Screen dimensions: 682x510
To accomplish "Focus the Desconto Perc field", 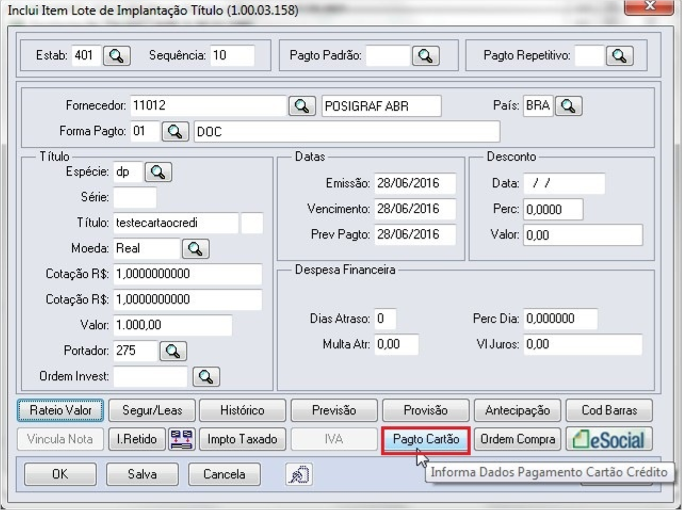I will [553, 210].
